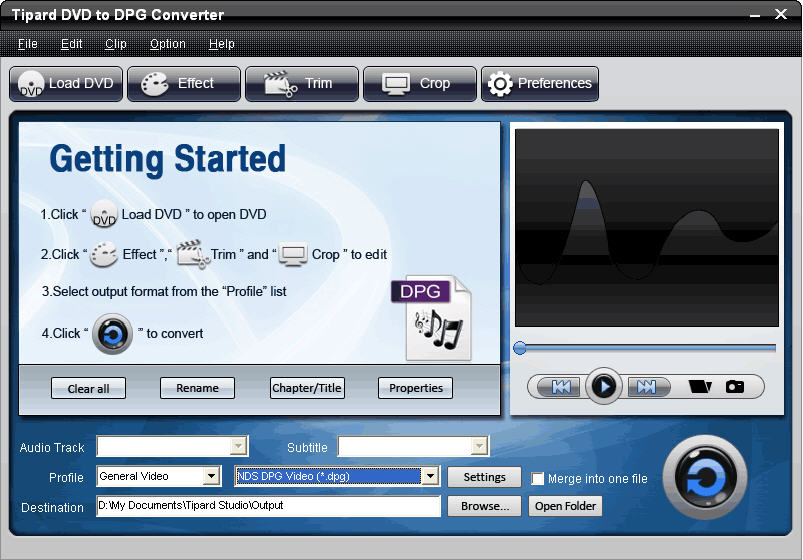Open the Trim tool
The width and height of the screenshot is (803, 560).
(302, 84)
